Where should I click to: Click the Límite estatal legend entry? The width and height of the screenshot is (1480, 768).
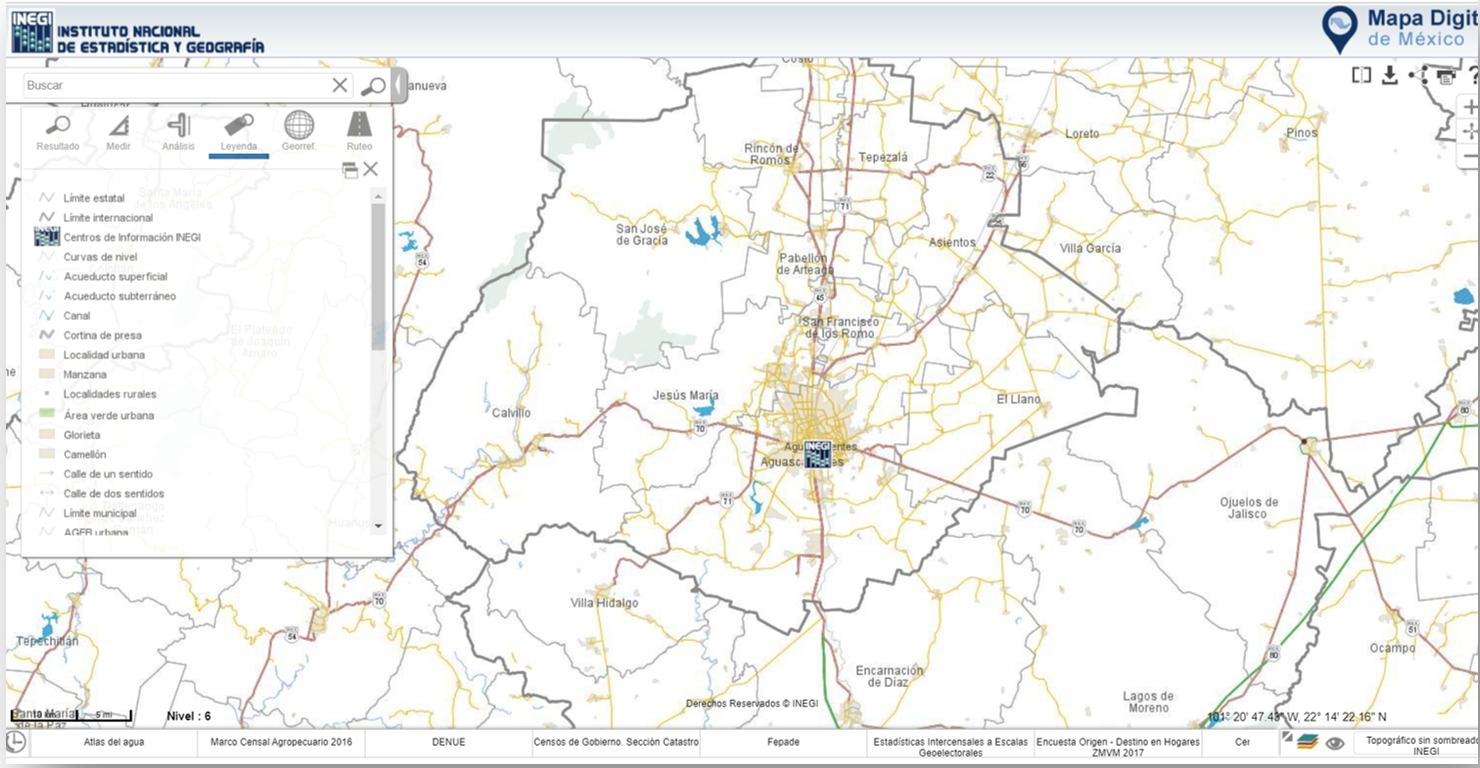tap(94, 198)
